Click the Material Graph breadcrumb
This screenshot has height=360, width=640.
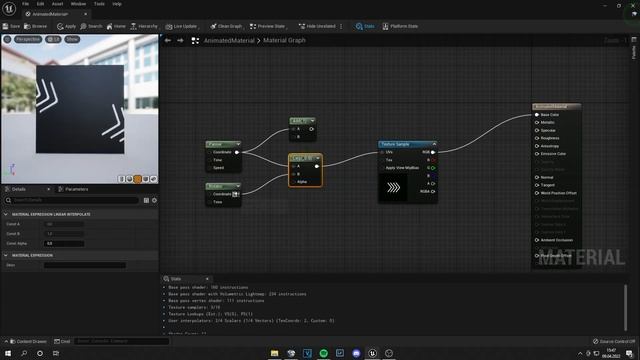(284, 40)
